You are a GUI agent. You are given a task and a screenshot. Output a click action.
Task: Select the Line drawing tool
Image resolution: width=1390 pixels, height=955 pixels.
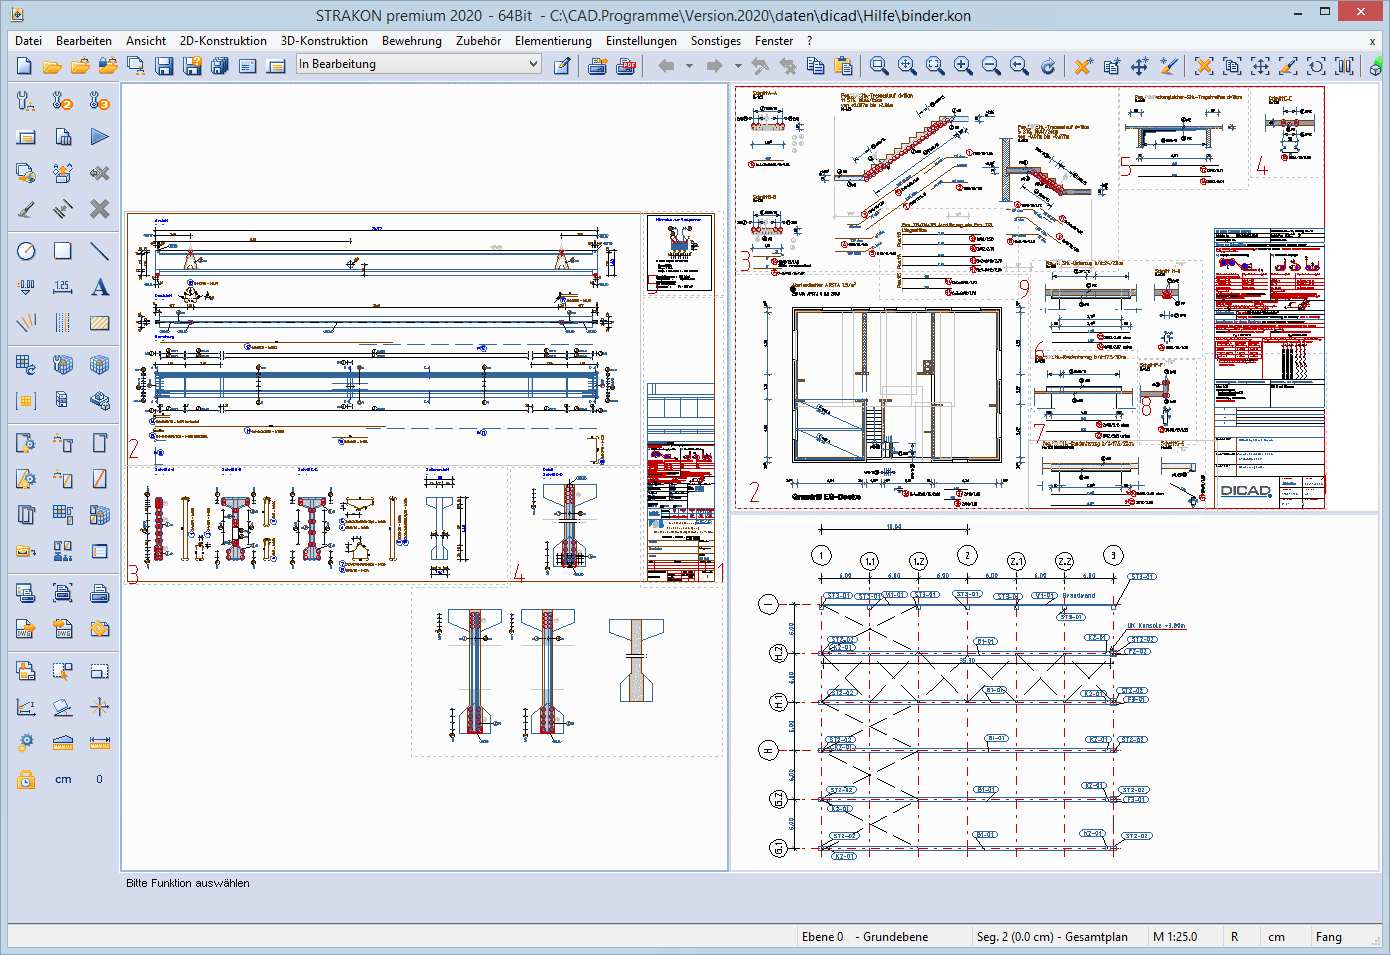pos(99,251)
